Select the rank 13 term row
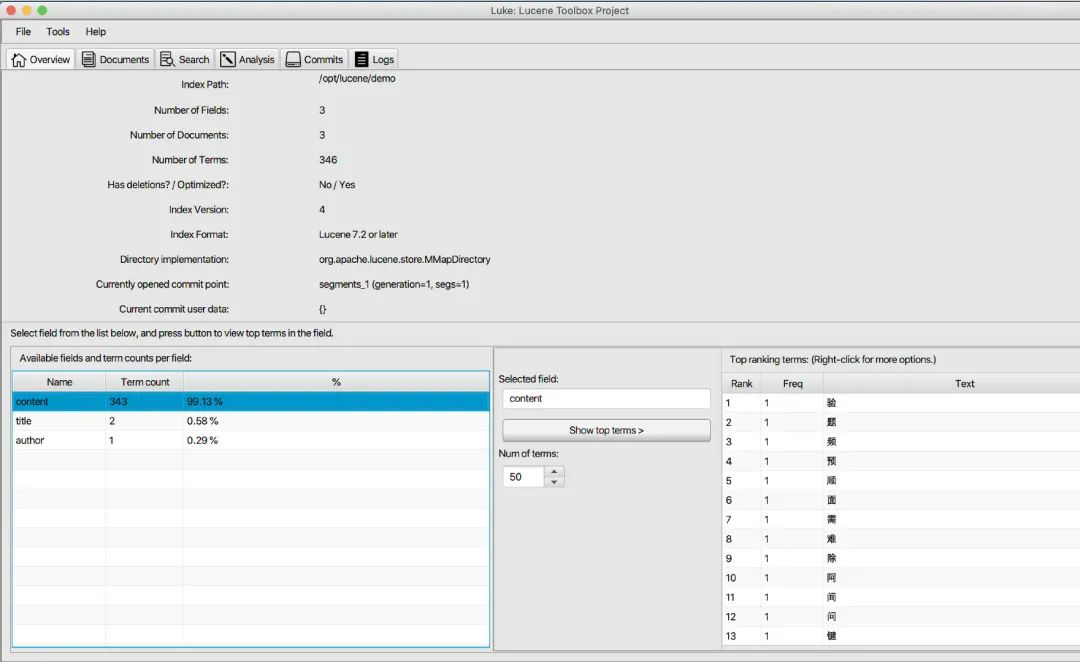Viewport: 1080px width, 662px height. click(x=901, y=636)
